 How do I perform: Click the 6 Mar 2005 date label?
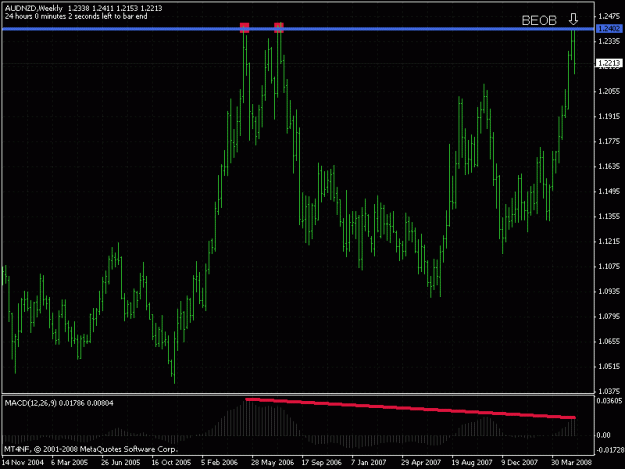(x=69, y=462)
